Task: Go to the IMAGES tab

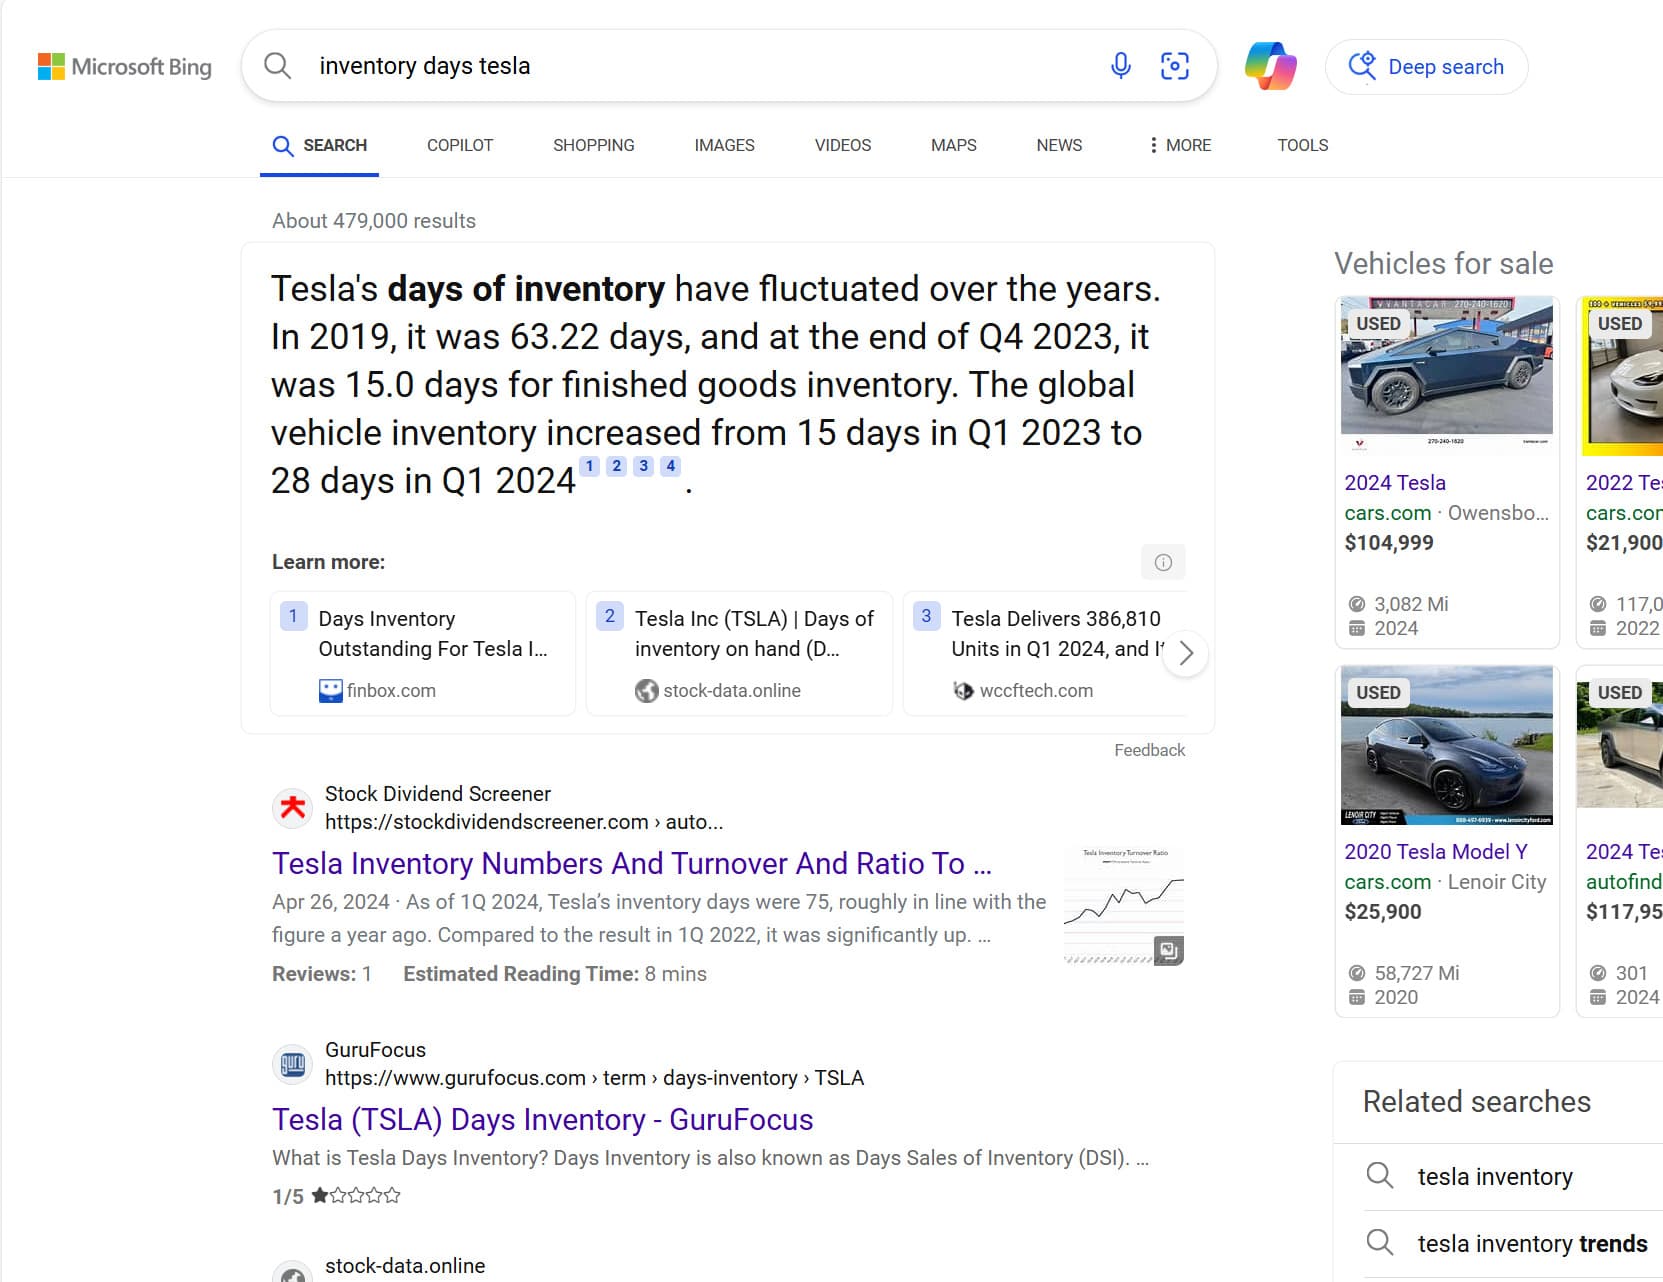Action: pyautogui.click(x=725, y=146)
